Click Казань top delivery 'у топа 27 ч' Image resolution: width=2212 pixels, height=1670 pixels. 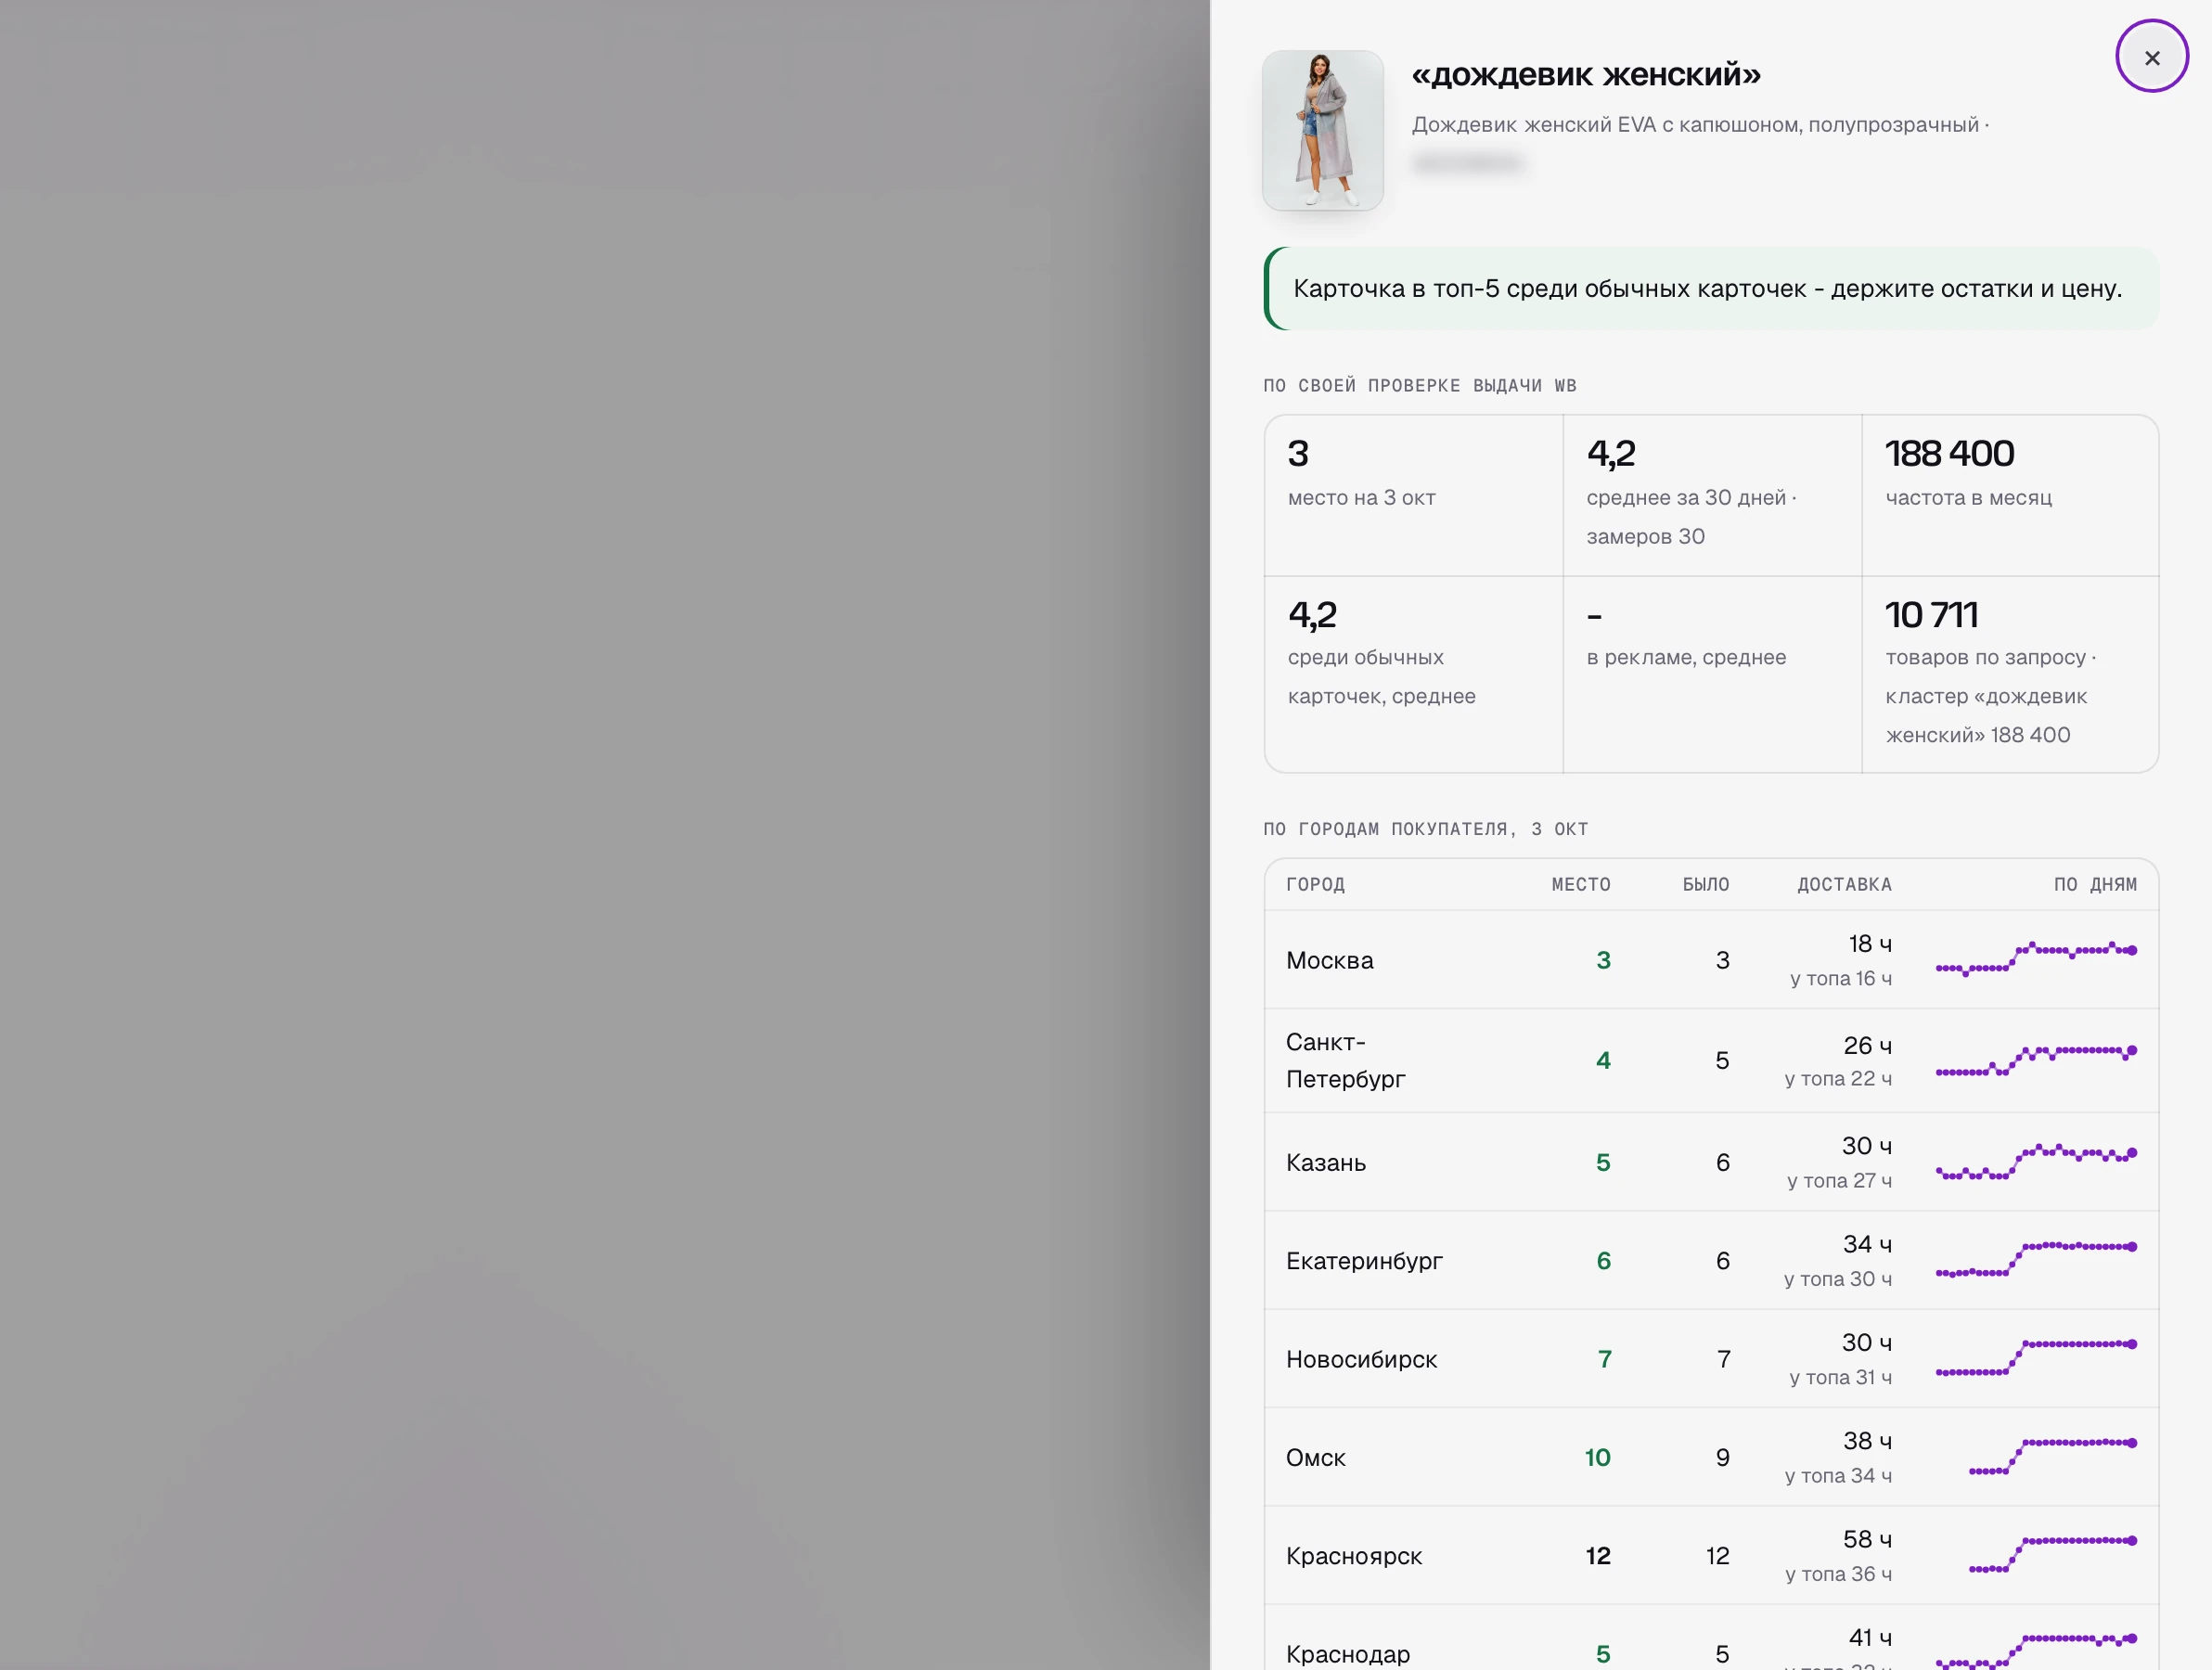(1839, 1180)
